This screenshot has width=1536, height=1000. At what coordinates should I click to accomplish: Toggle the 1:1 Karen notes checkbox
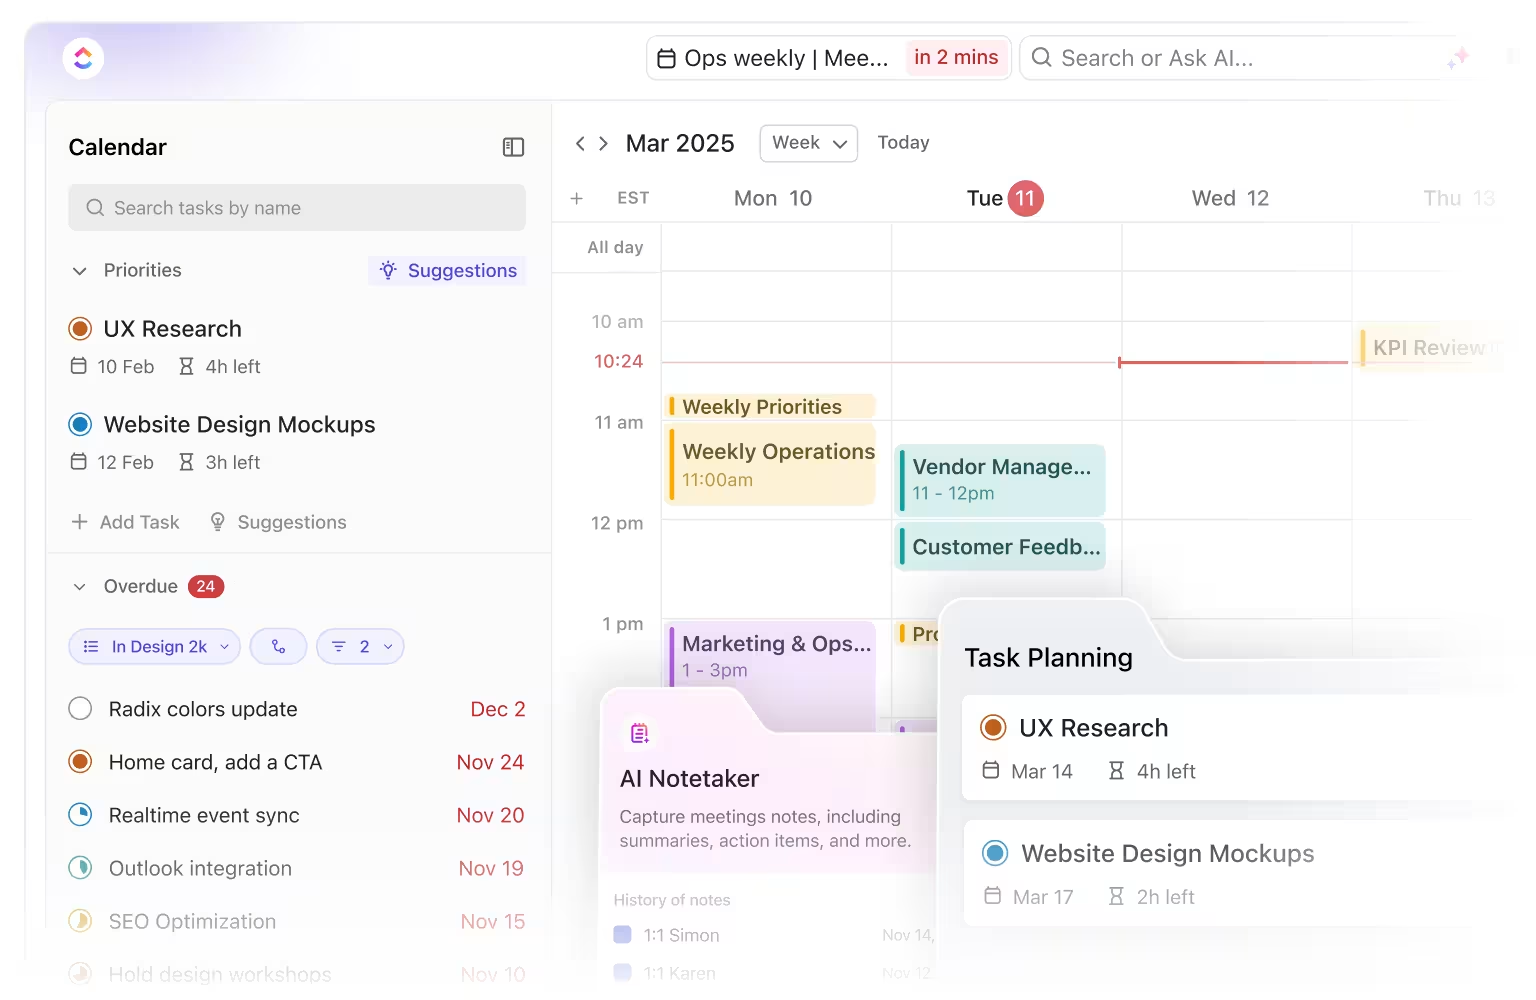click(622, 972)
